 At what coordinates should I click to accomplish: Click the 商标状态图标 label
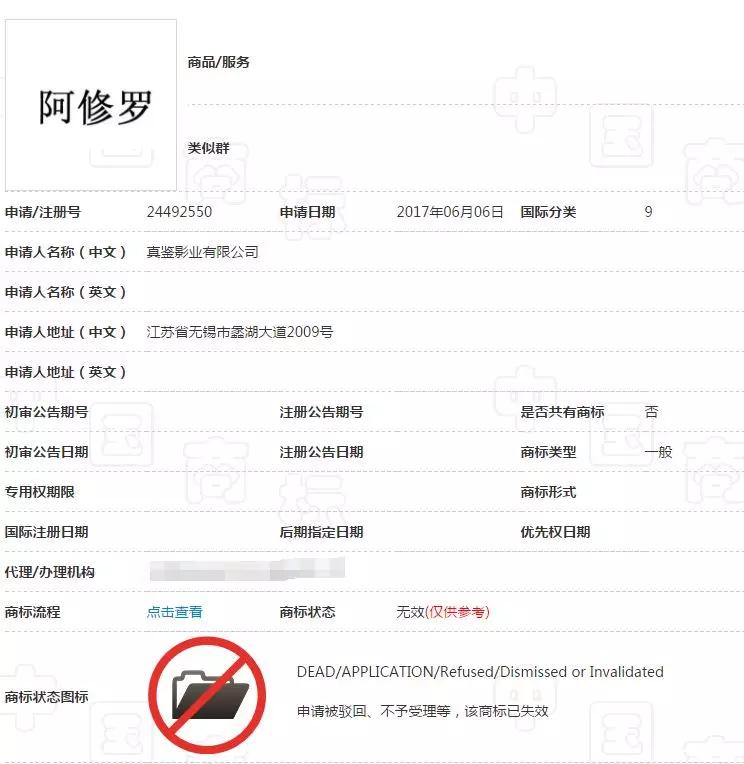46,697
